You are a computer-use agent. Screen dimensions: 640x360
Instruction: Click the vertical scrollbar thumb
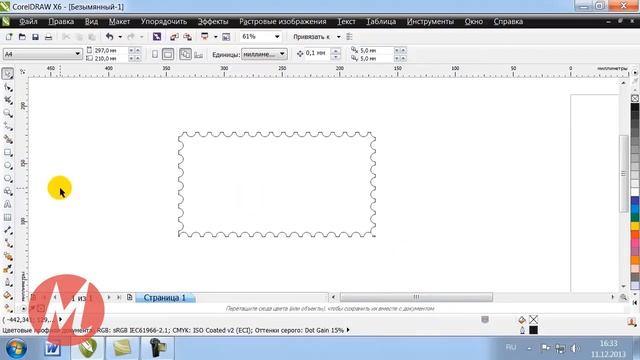623,173
